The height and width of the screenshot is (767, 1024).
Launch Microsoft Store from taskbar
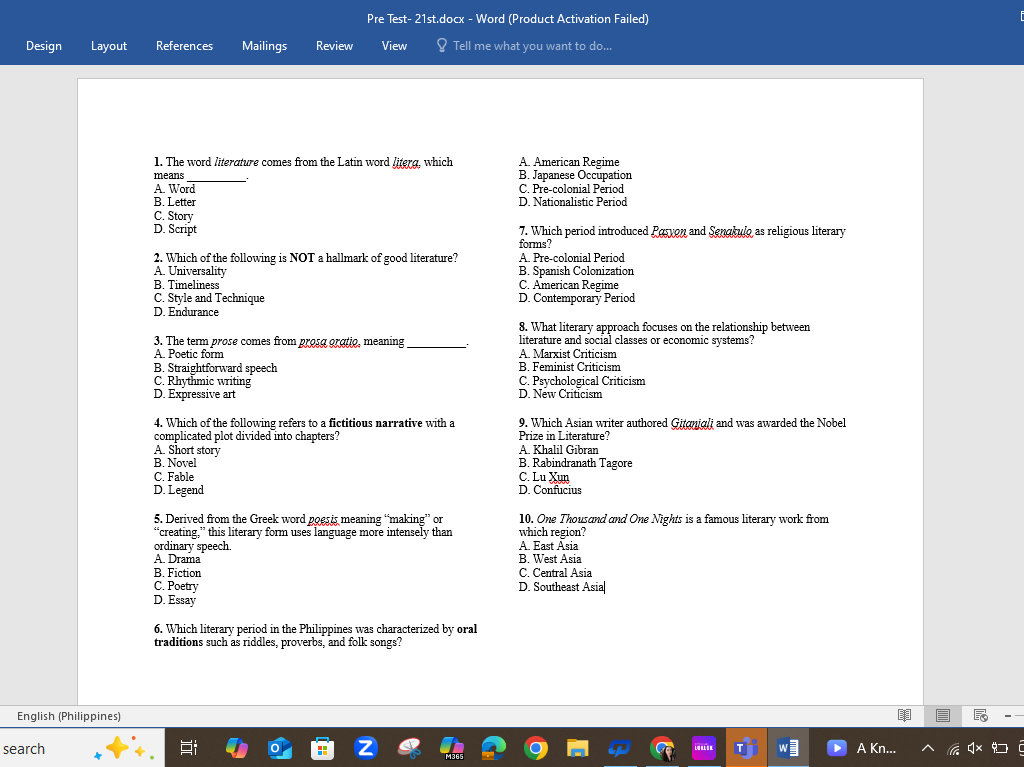click(322, 748)
